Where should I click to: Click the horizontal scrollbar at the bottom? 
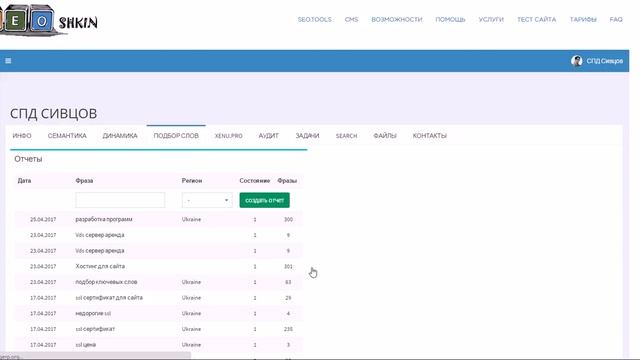(95, 356)
